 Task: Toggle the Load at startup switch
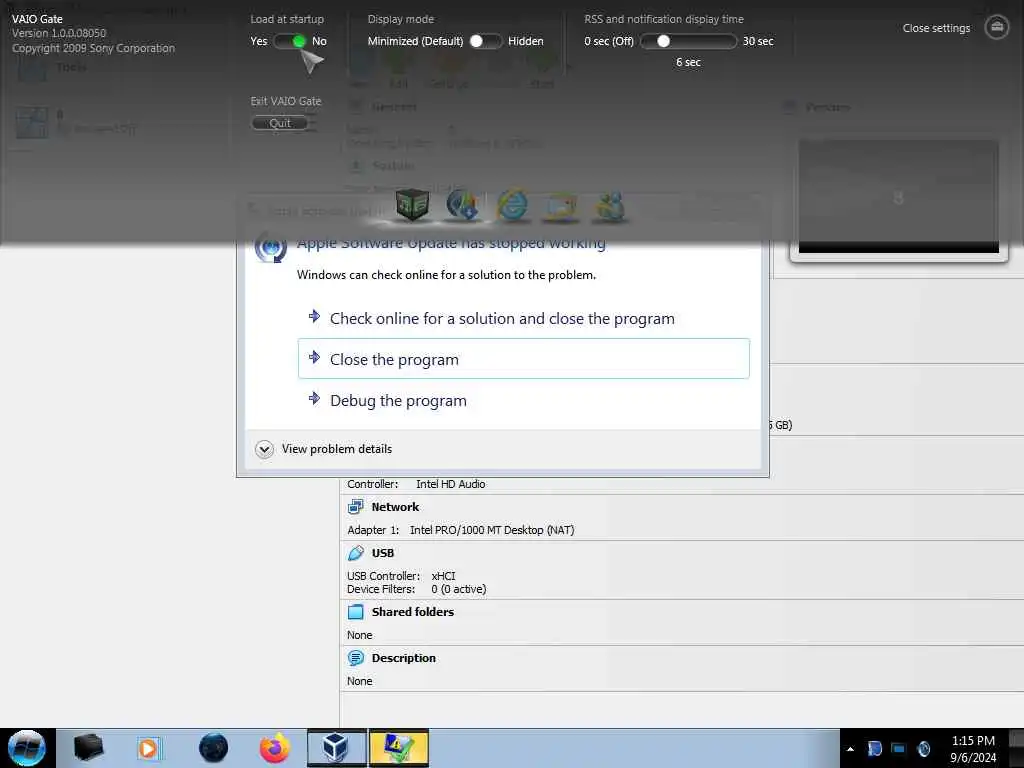tap(292, 41)
